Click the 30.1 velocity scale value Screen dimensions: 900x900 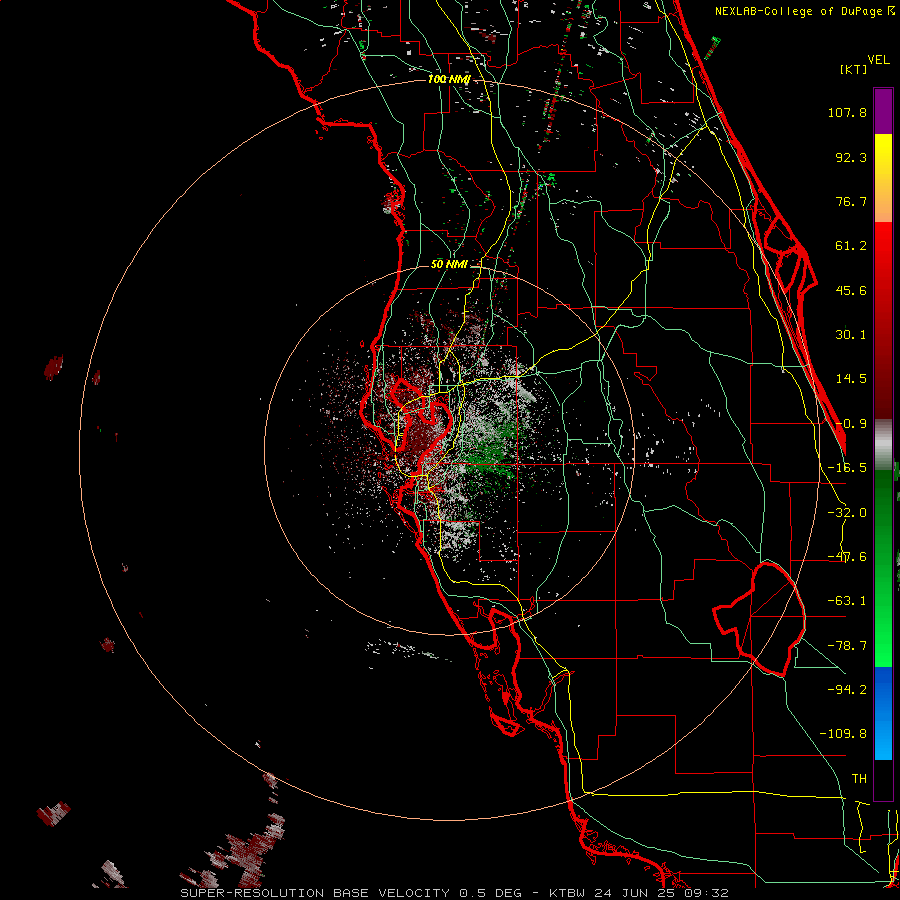[851, 335]
